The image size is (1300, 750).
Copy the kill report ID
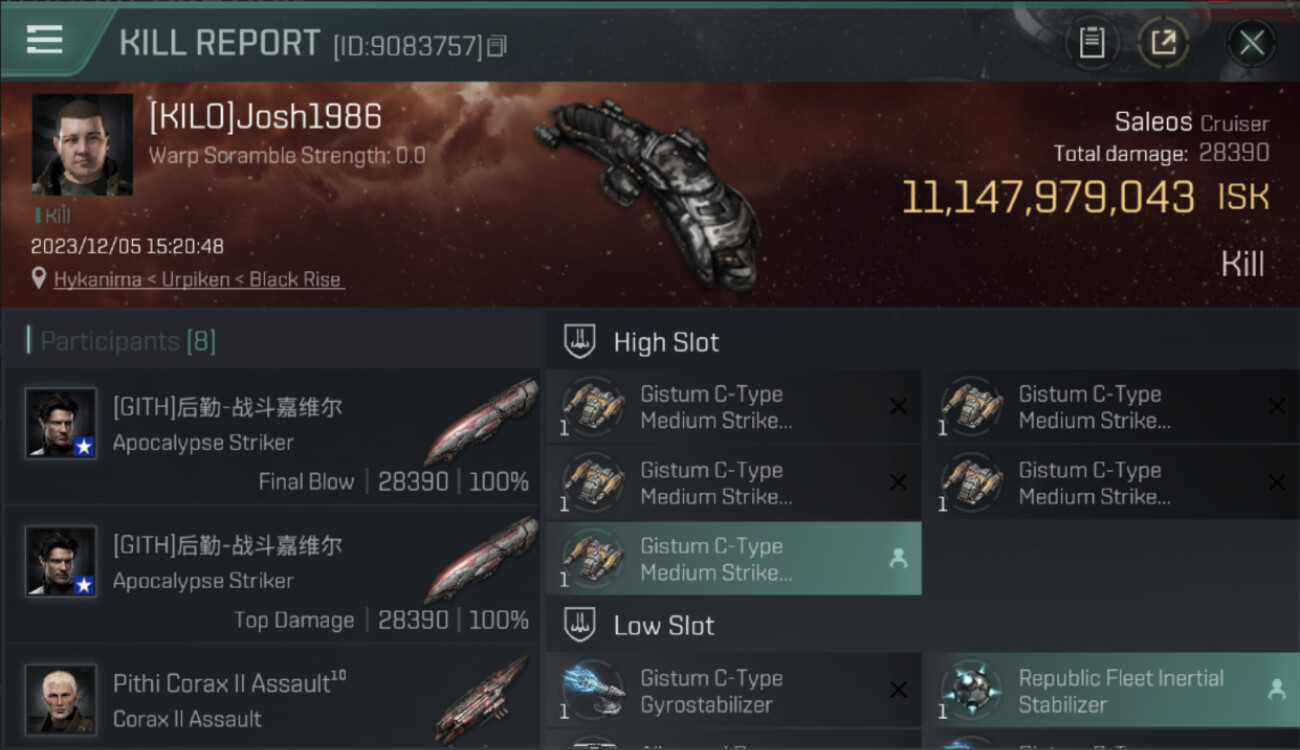pos(497,46)
